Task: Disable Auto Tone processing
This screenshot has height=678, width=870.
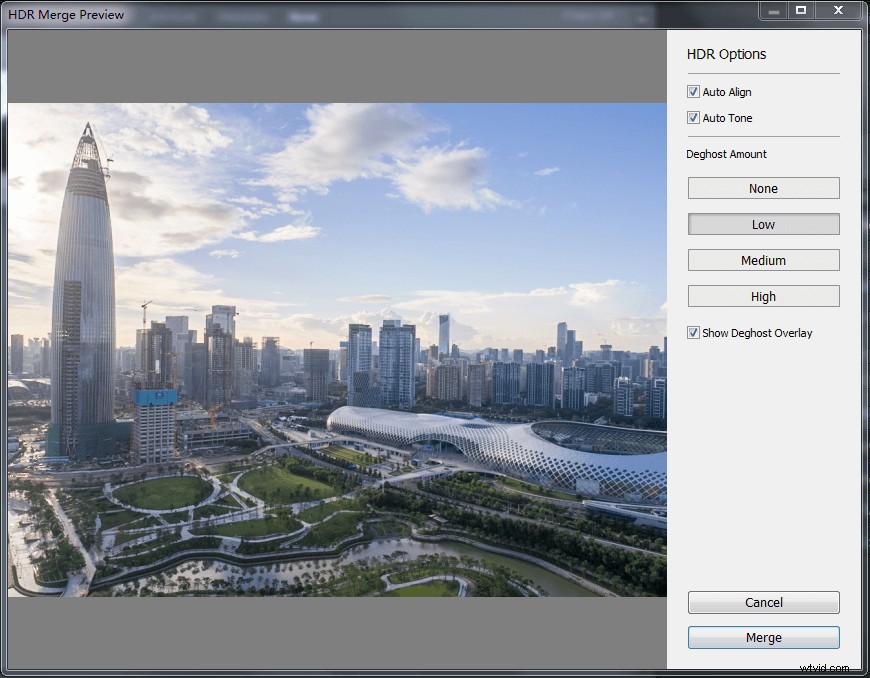Action: coord(693,117)
